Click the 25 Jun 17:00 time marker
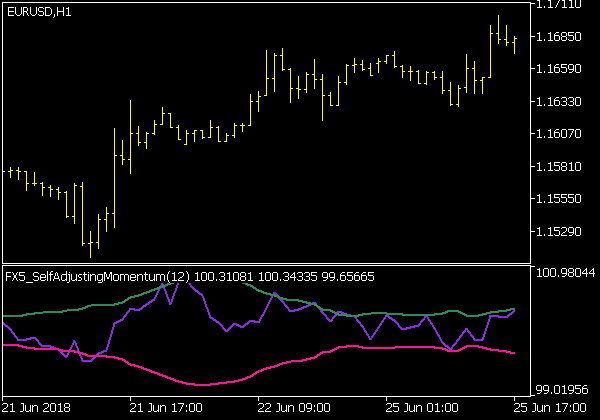600x420 pixels. pyautogui.click(x=549, y=408)
